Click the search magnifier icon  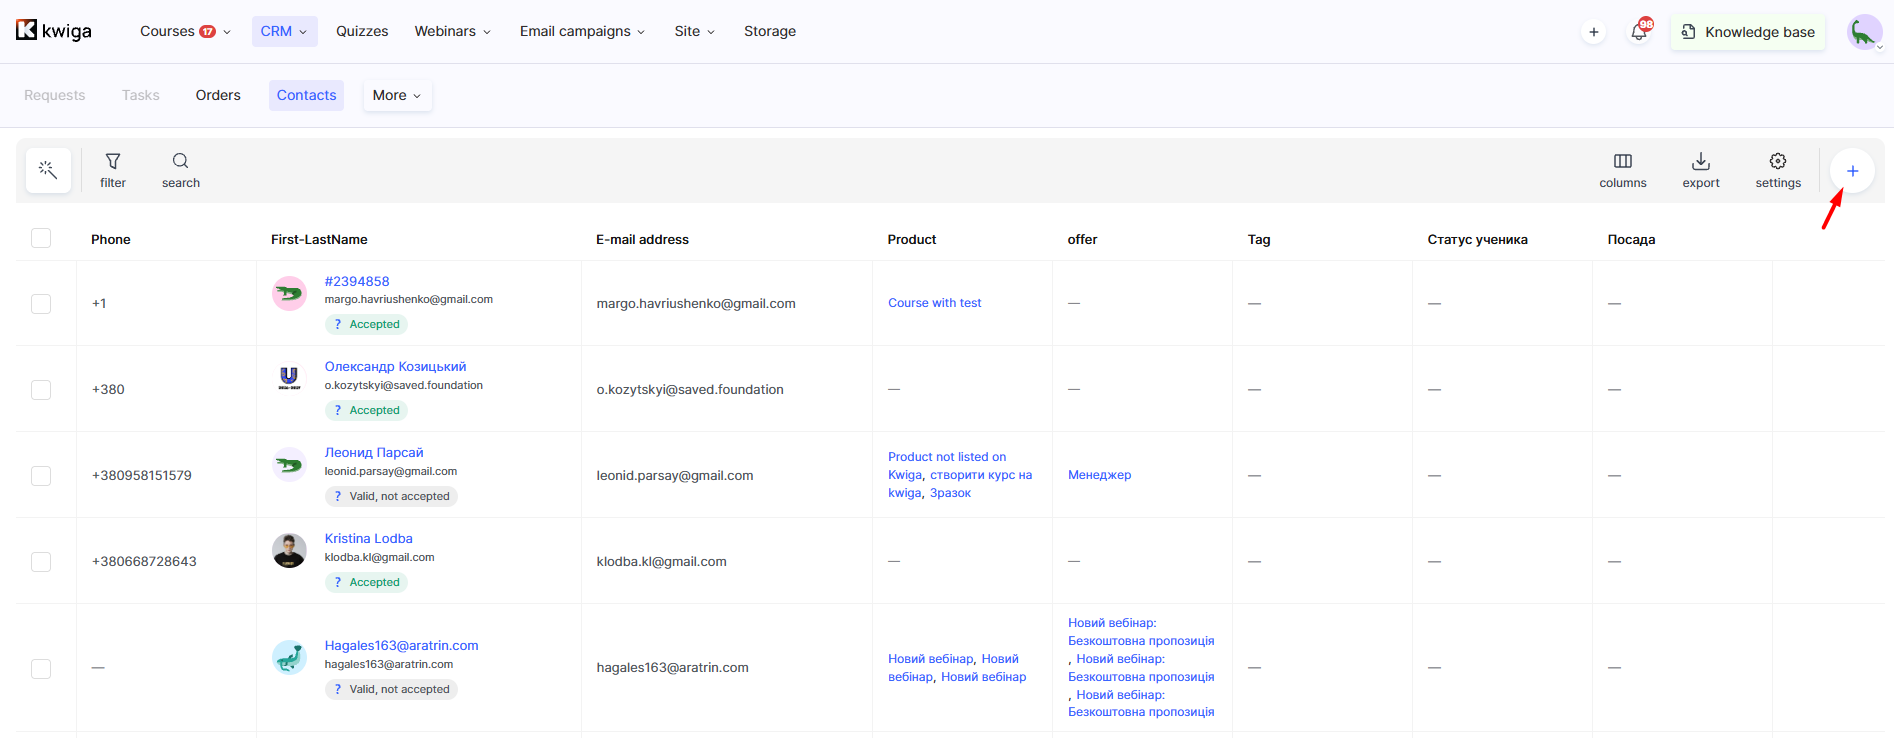(180, 161)
